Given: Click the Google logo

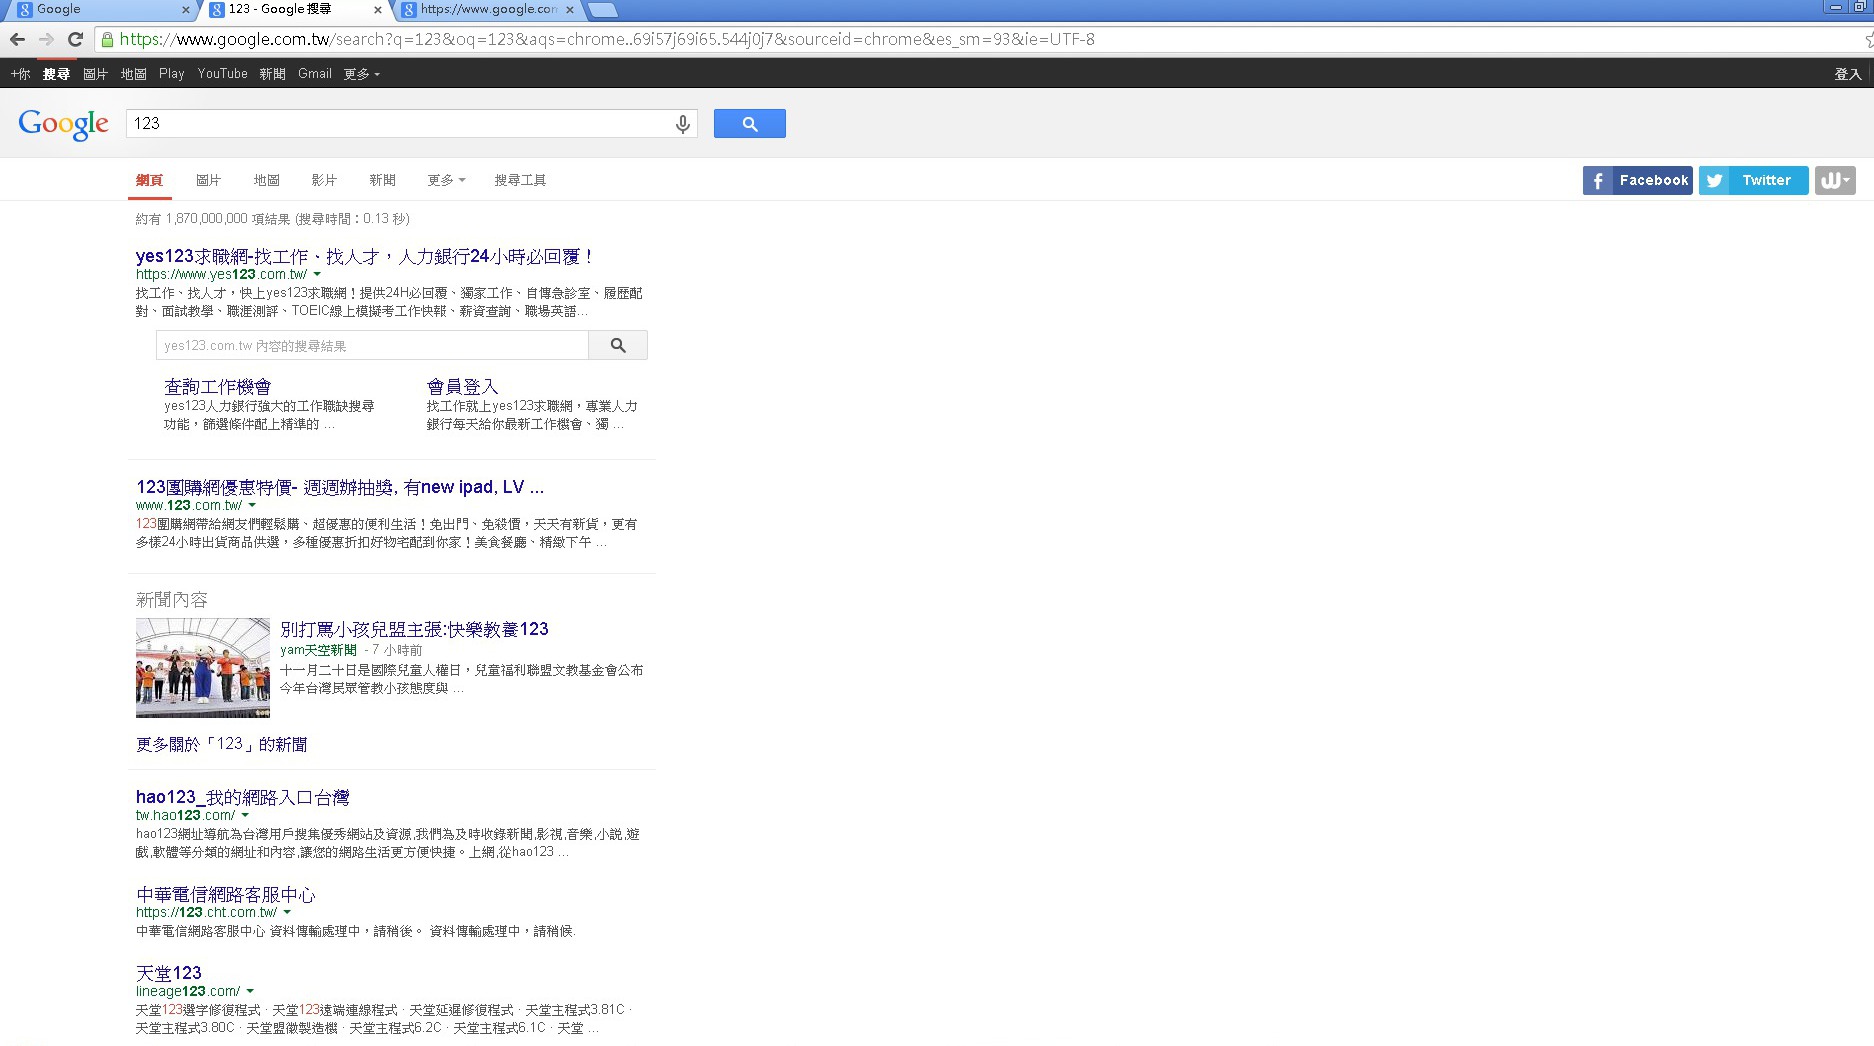Looking at the screenshot, I should [63, 124].
